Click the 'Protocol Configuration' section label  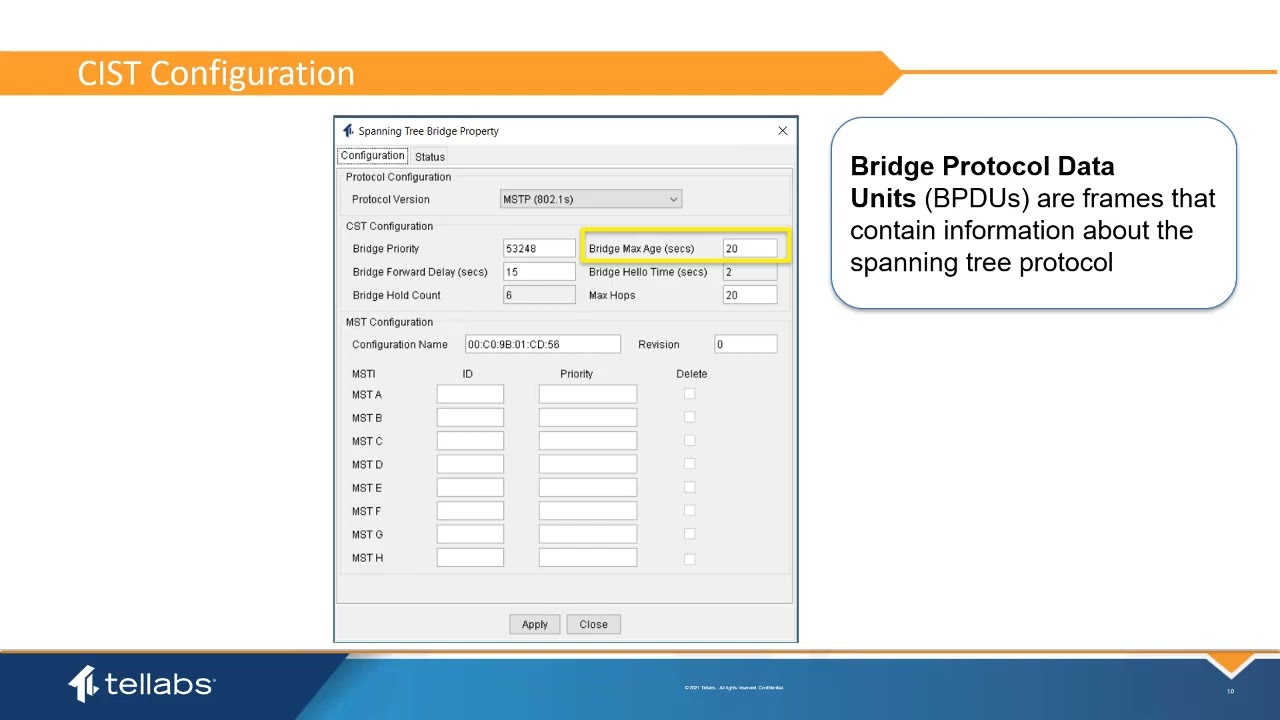(398, 177)
